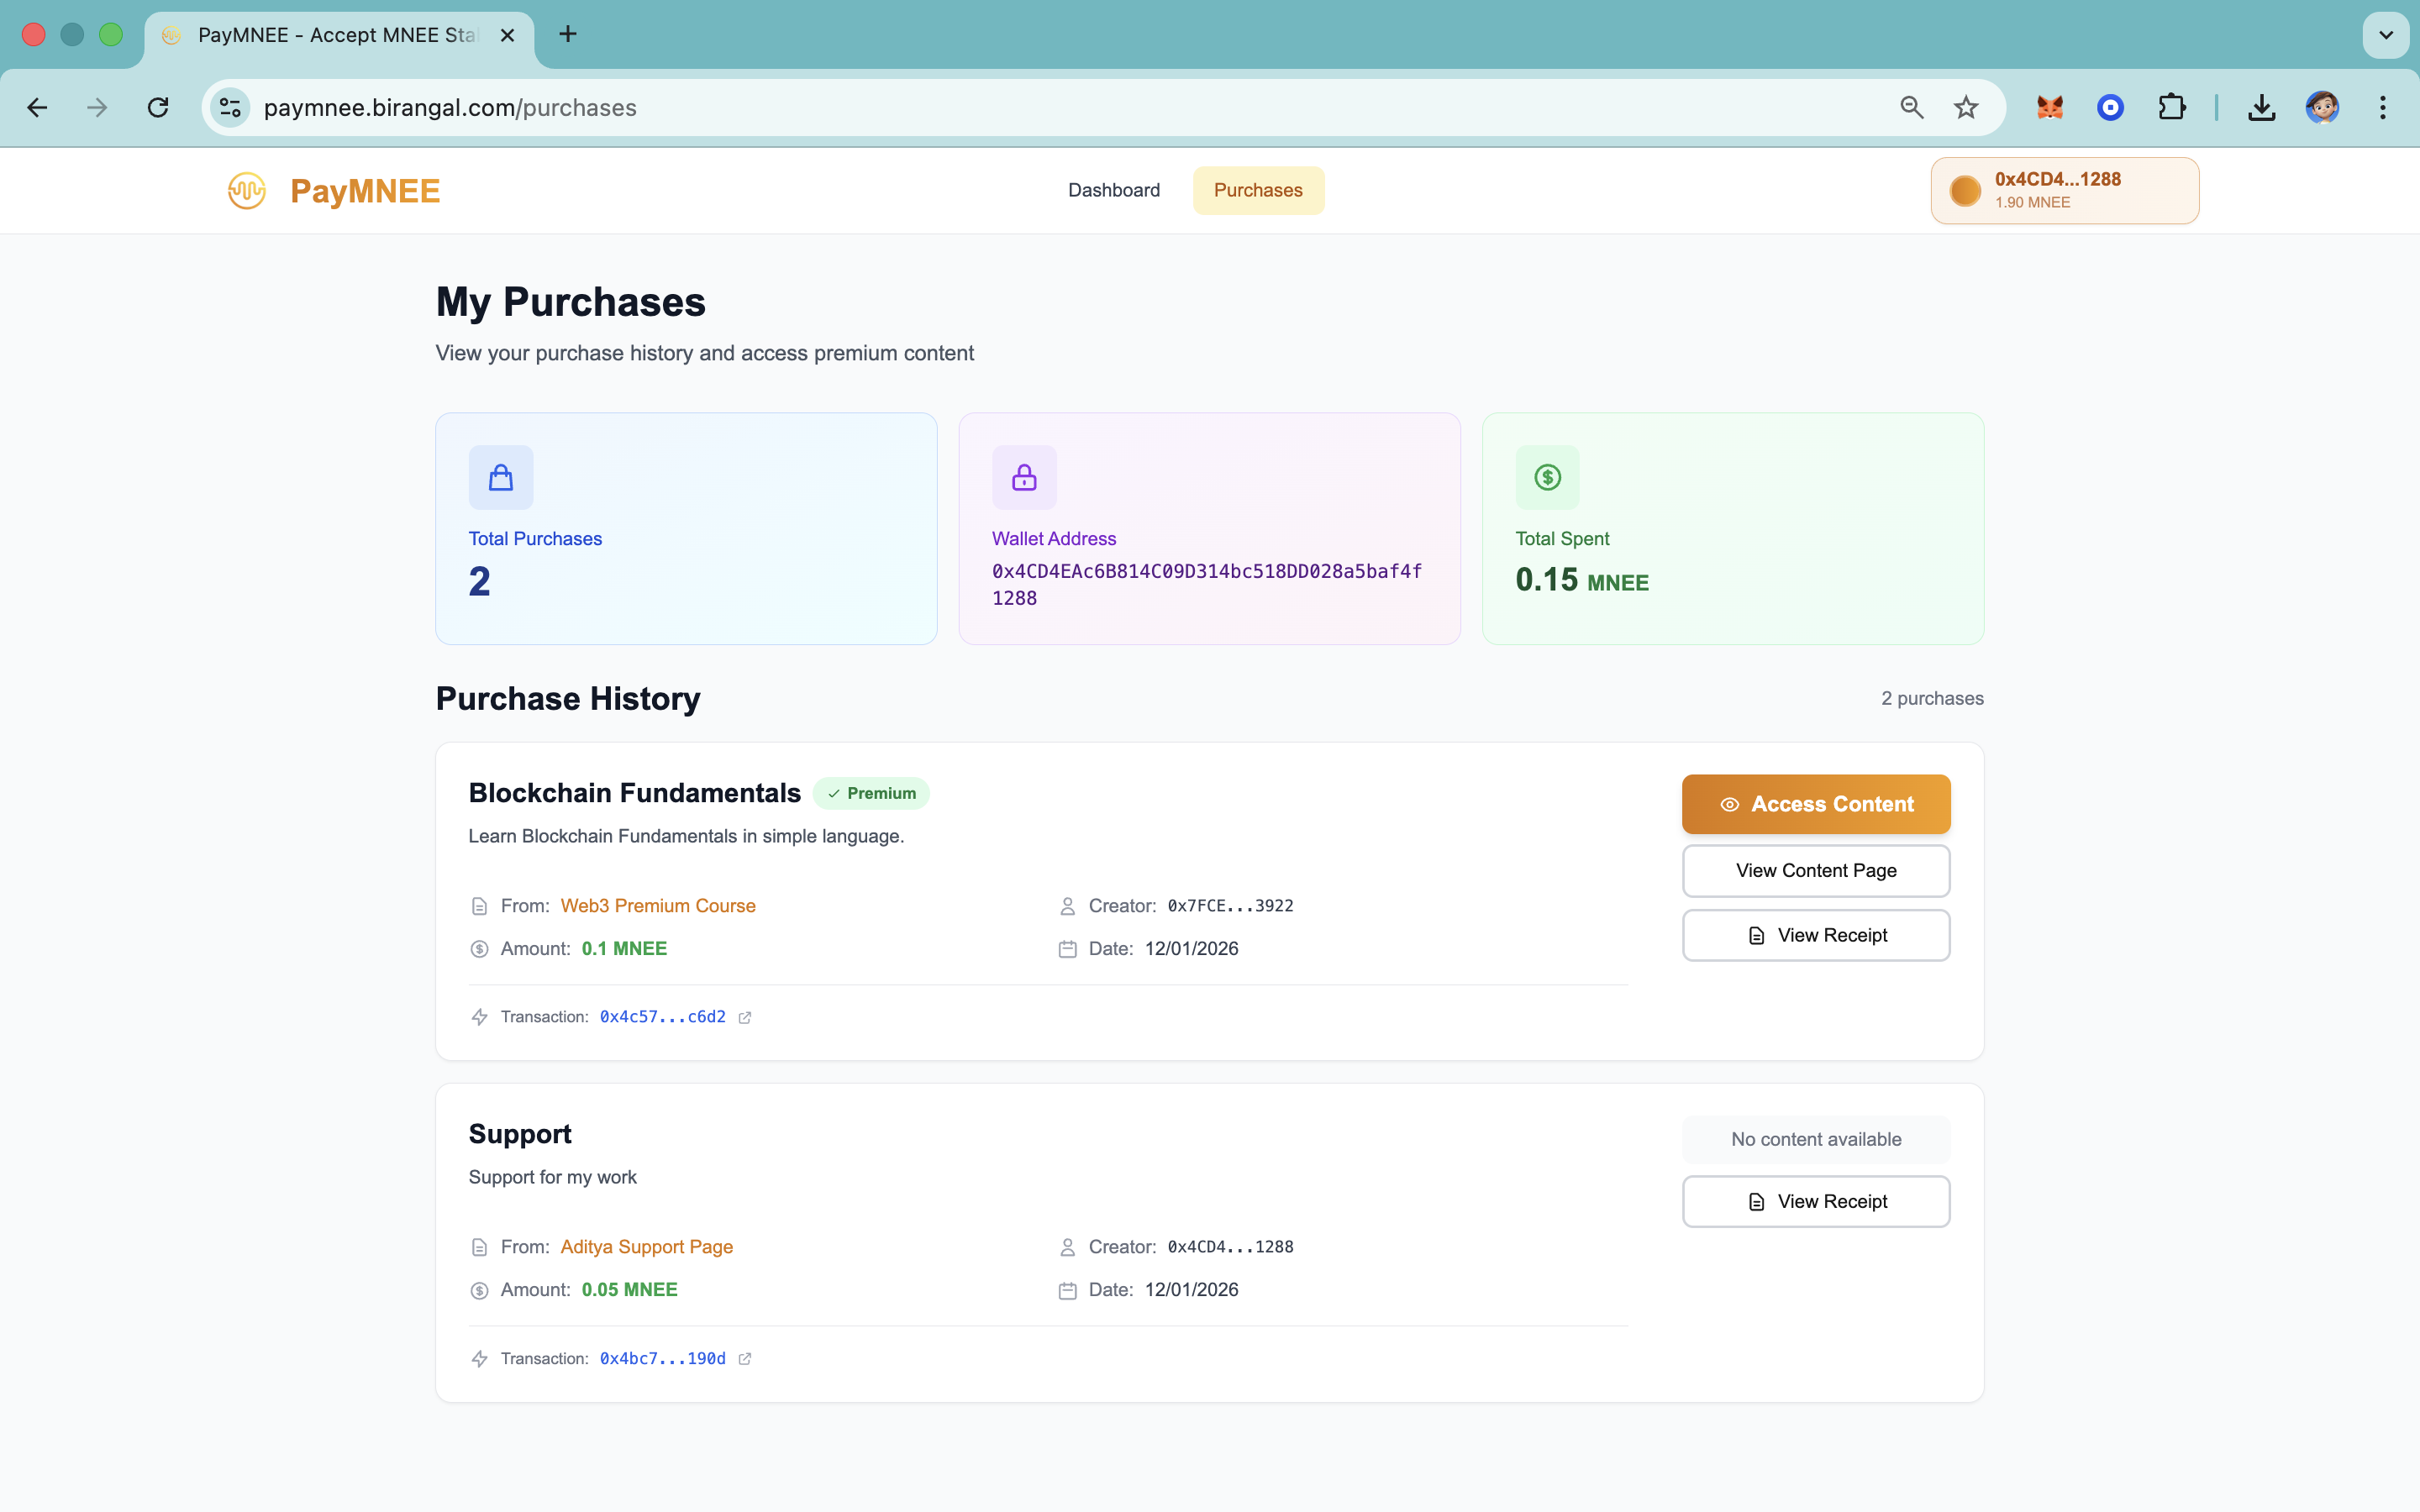Open MetaMask fox extension icon
Image resolution: width=2420 pixels, height=1512 pixels.
point(2049,107)
